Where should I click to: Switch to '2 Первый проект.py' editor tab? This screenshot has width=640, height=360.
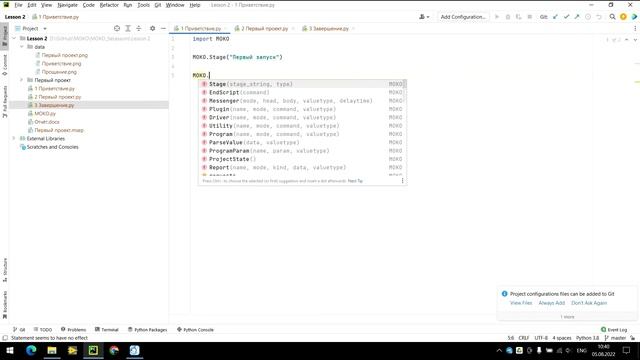[x=264, y=29]
